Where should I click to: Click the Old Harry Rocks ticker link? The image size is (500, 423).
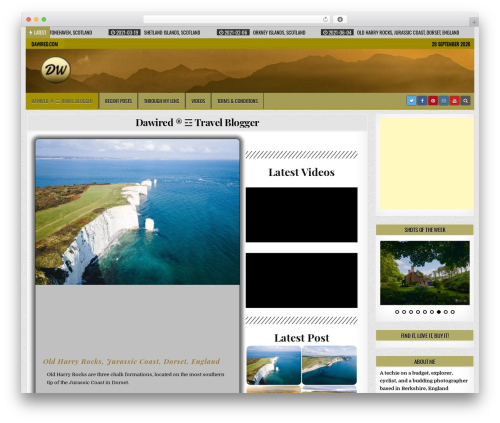click(x=408, y=33)
